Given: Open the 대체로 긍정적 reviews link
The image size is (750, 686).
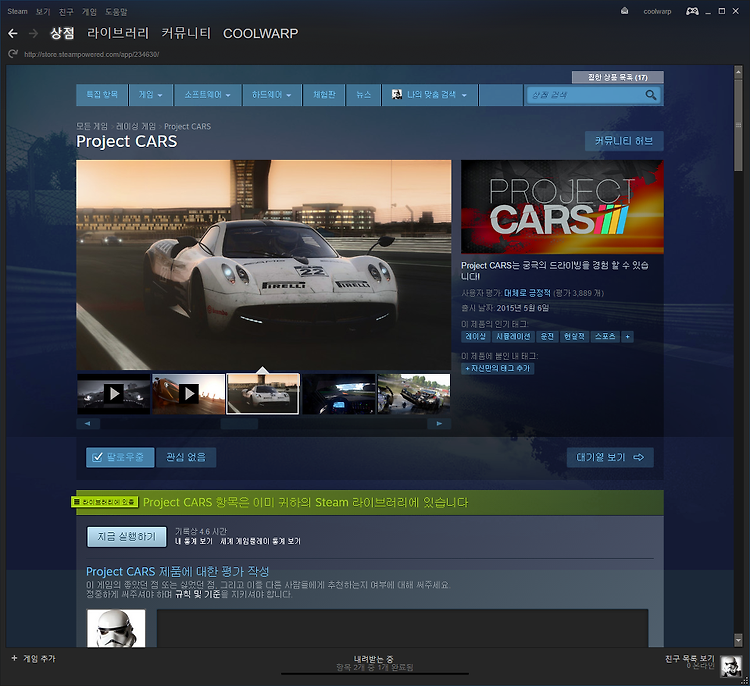Looking at the screenshot, I should pyautogui.click(x=527, y=293).
